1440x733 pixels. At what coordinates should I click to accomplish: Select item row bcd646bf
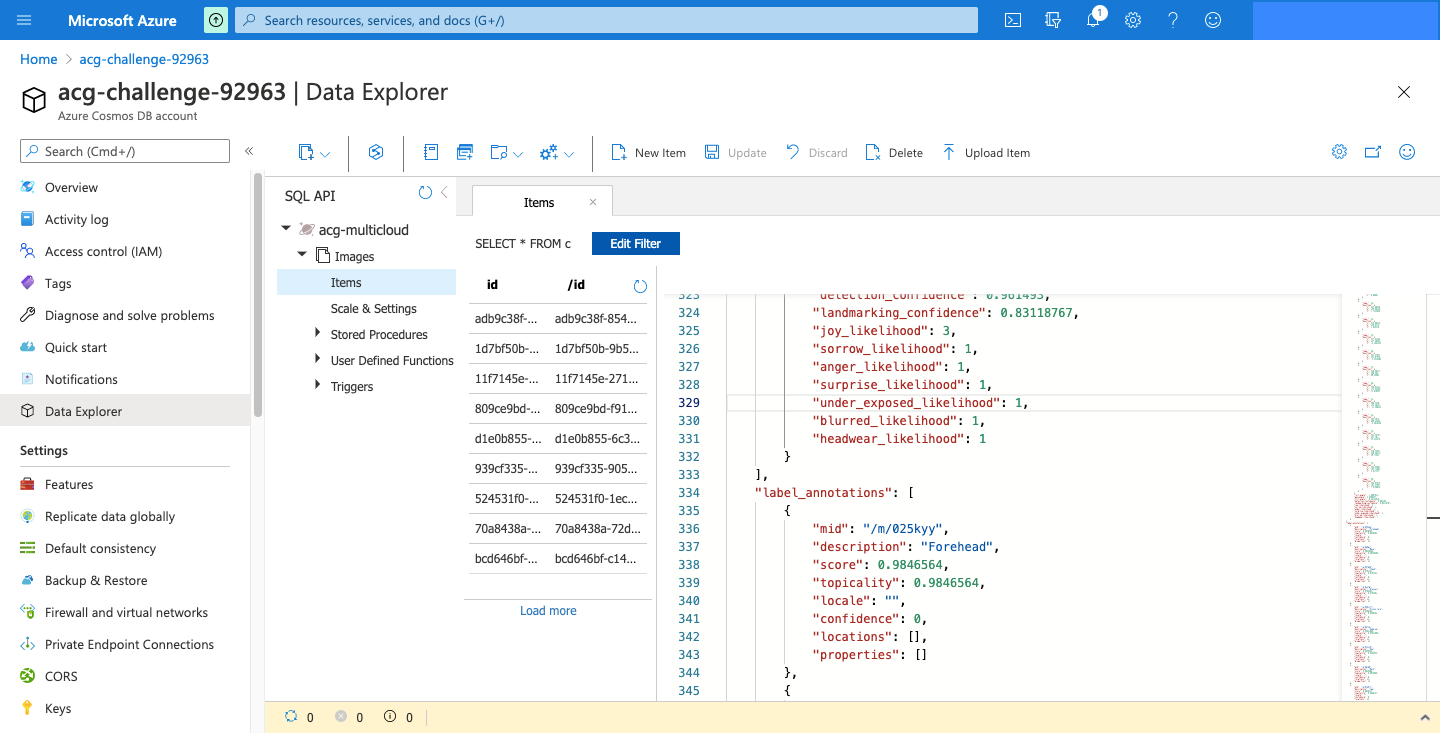(557, 559)
